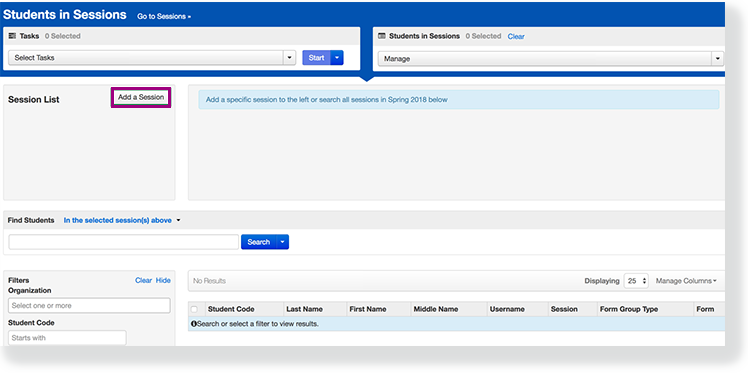Viewport: 748px width, 373px height.
Task: Expand the Find Students session scope dropdown
Action: point(122,220)
